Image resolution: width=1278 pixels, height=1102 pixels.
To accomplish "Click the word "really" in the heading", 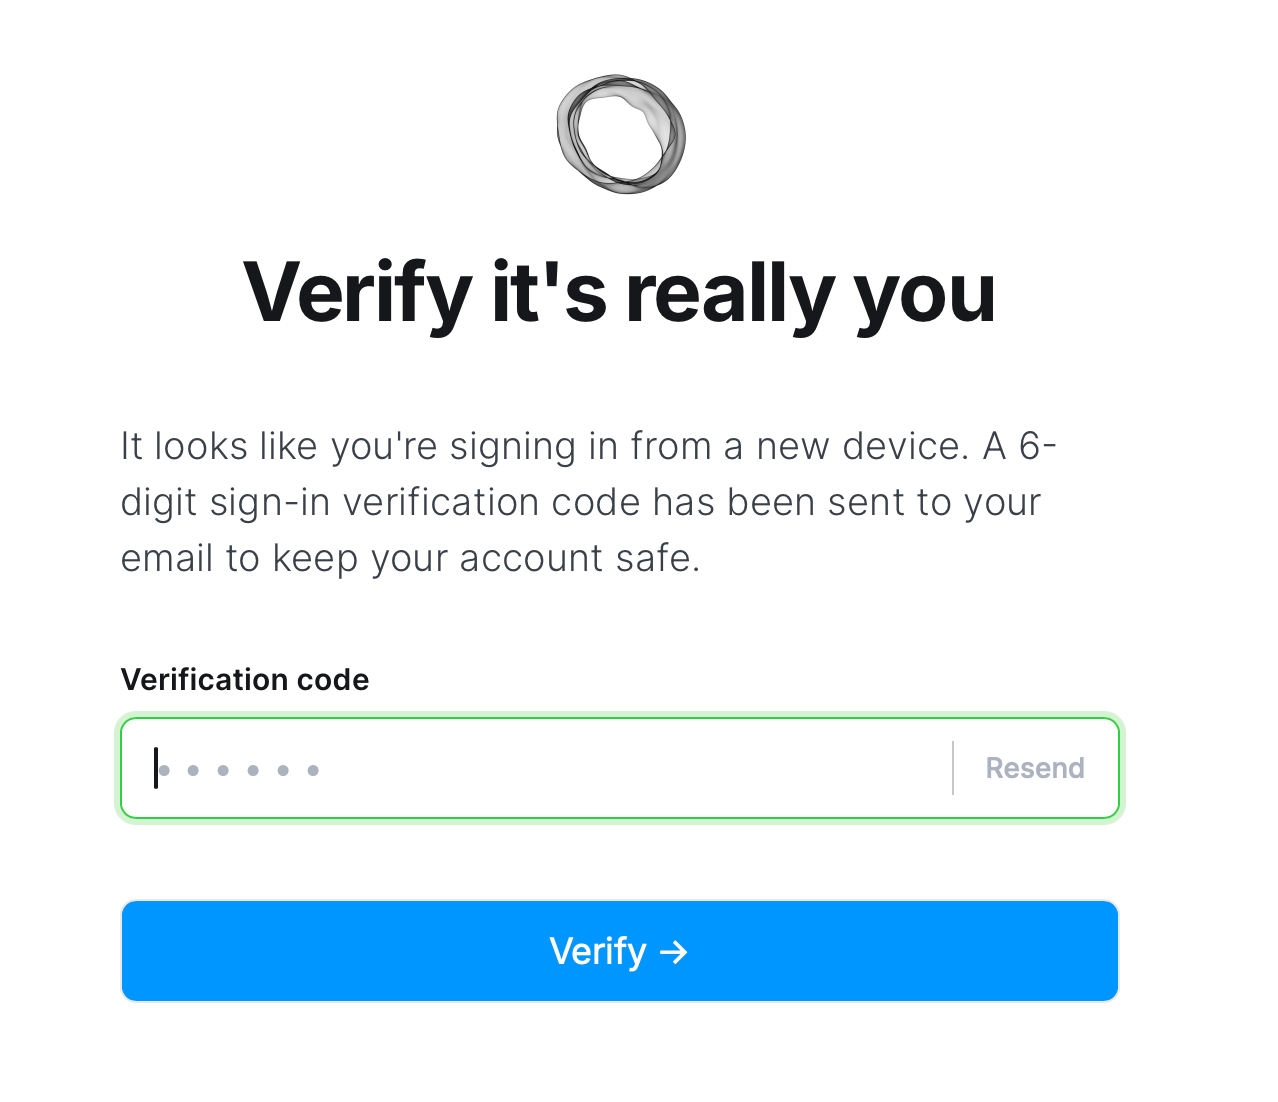I will 730,294.
